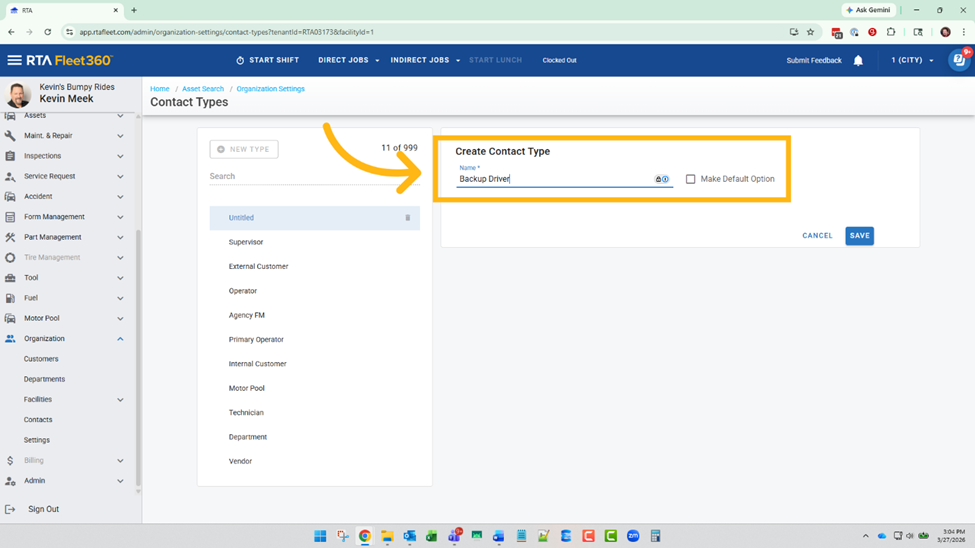Select Primary Operator in the contact type list
Viewport: 975px width, 548px height.
click(256, 340)
